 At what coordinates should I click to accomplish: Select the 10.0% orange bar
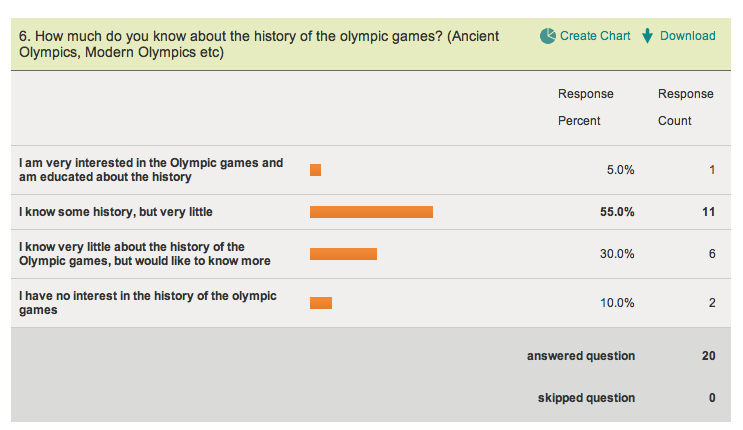[x=321, y=303]
